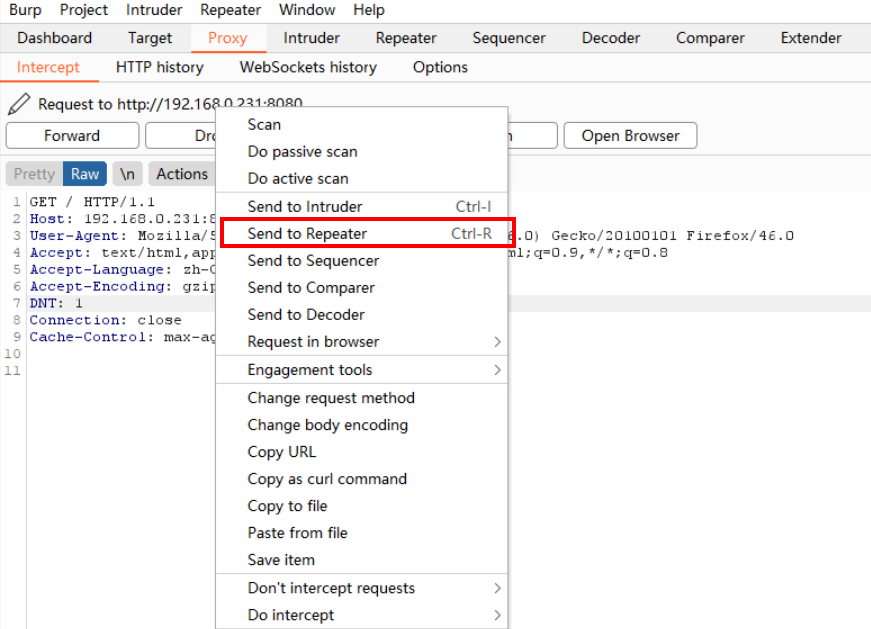This screenshot has width=871, height=629.
Task: Select the Proxy tab
Action: [228, 38]
